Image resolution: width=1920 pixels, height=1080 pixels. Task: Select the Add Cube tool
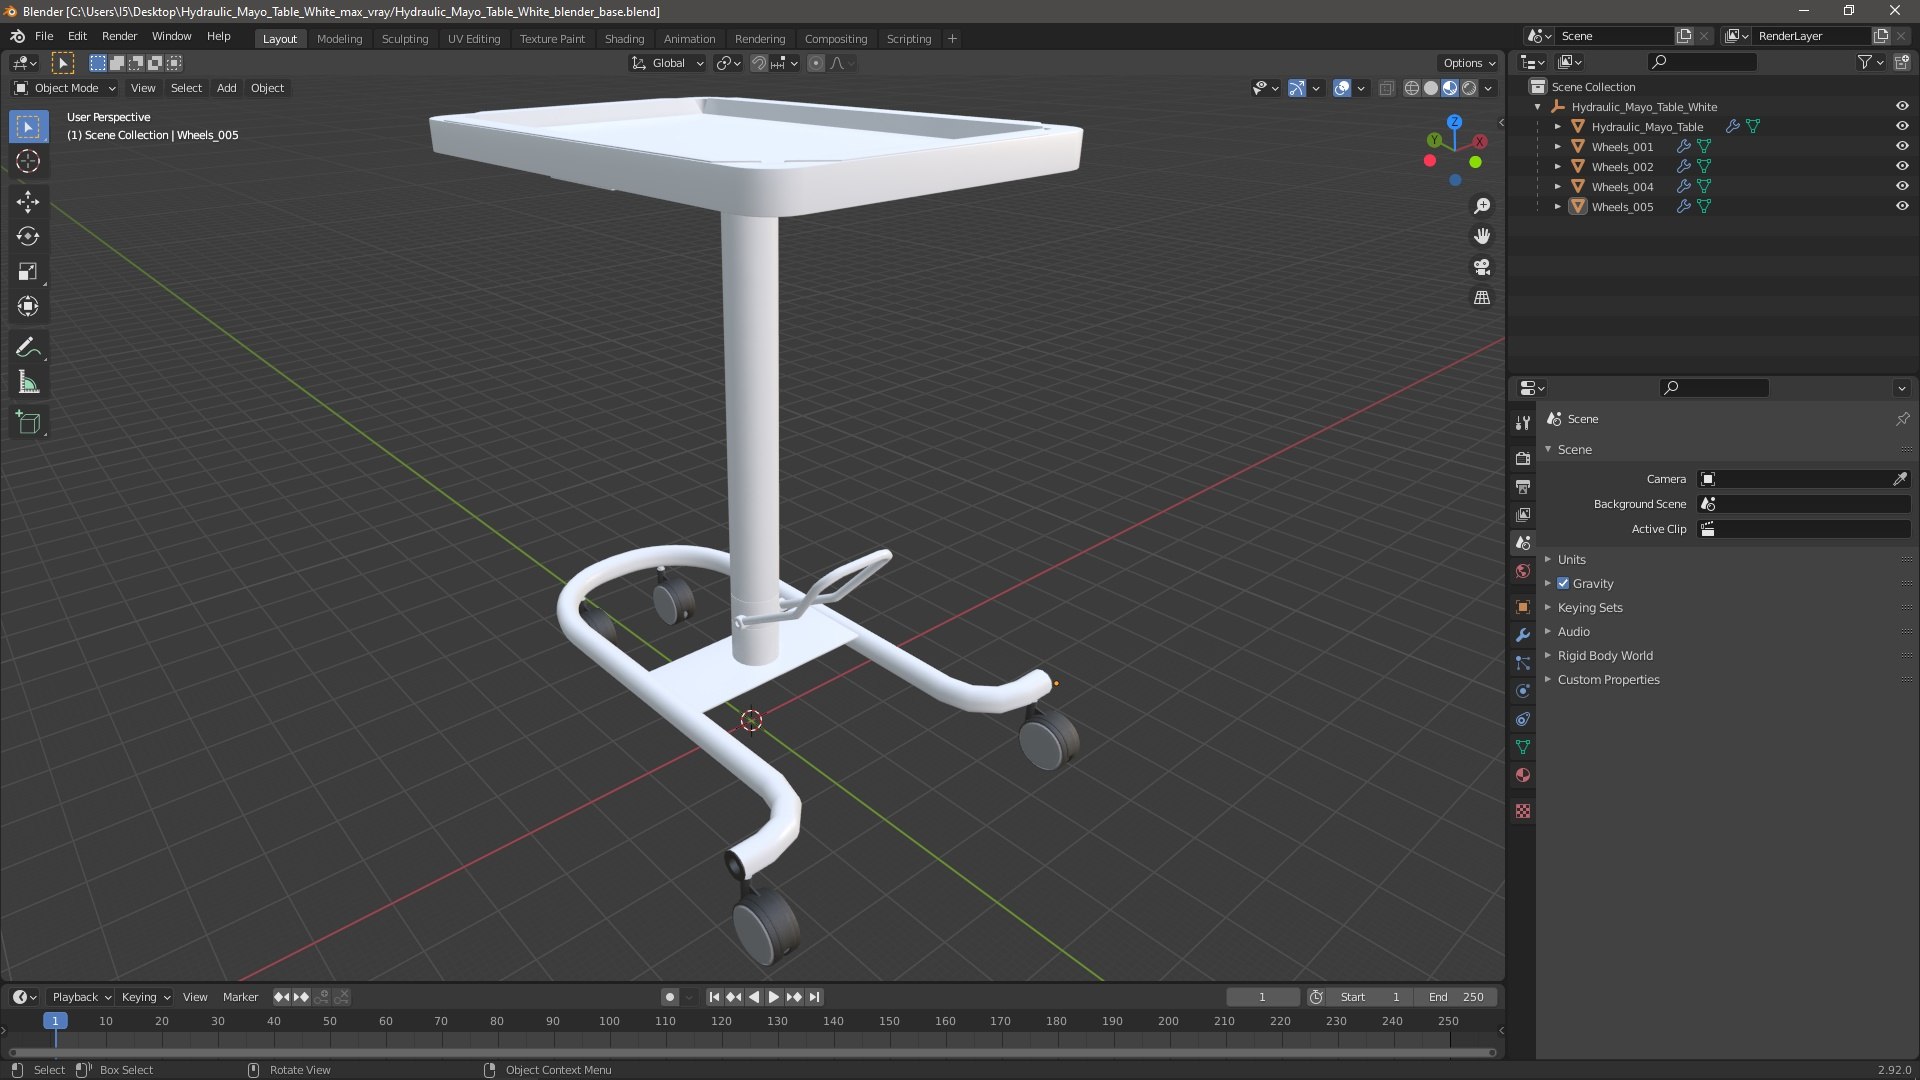click(28, 423)
